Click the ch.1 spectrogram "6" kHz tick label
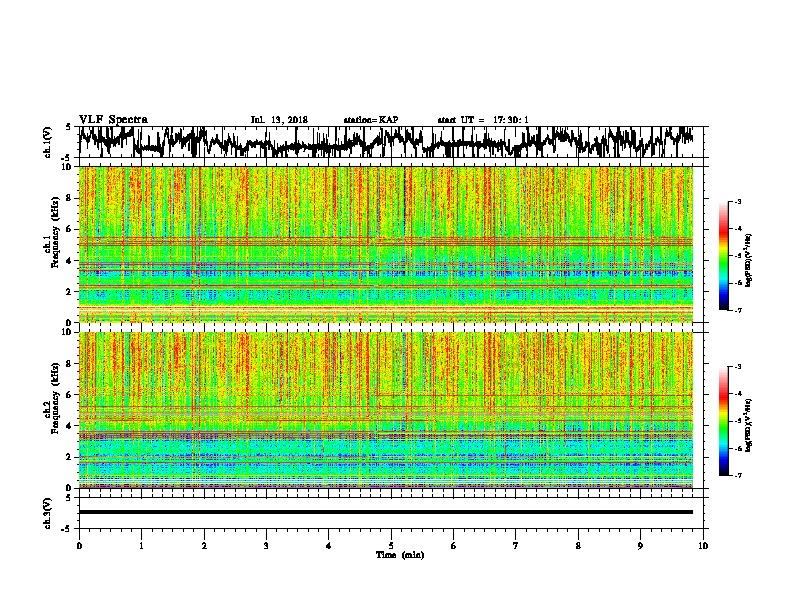The height and width of the screenshot is (612, 792). 70,229
